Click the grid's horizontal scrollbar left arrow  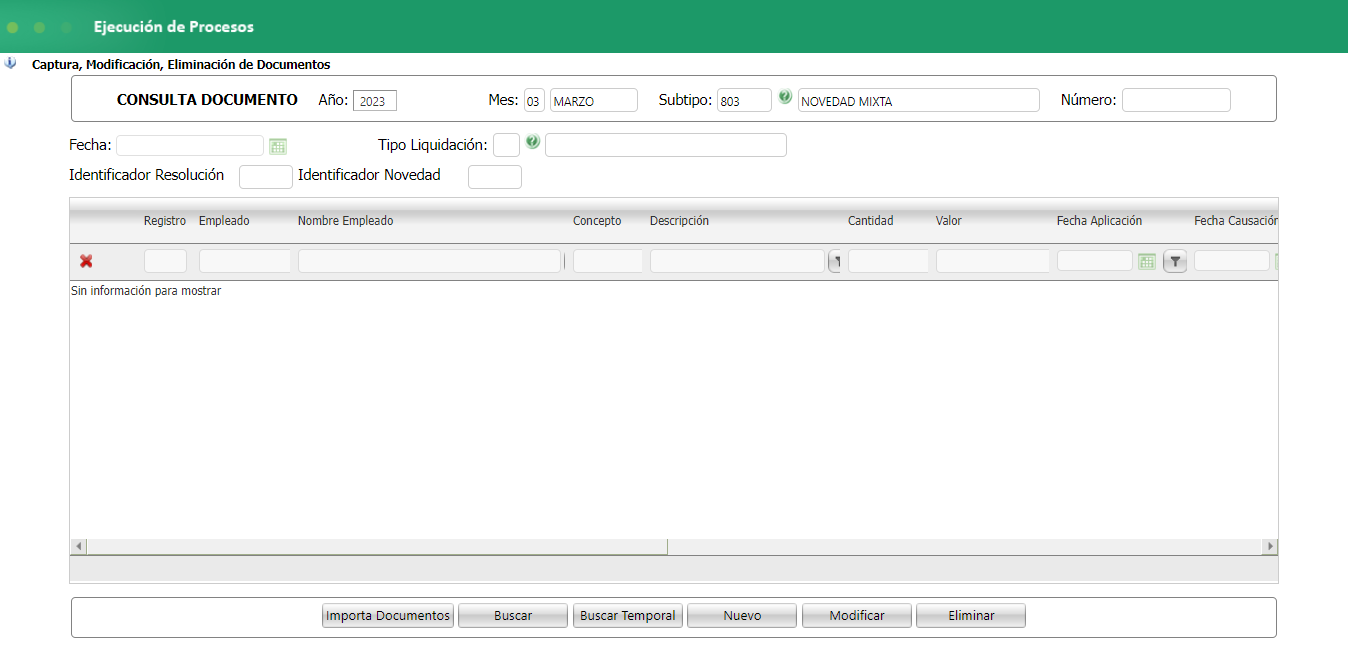pyautogui.click(x=78, y=547)
